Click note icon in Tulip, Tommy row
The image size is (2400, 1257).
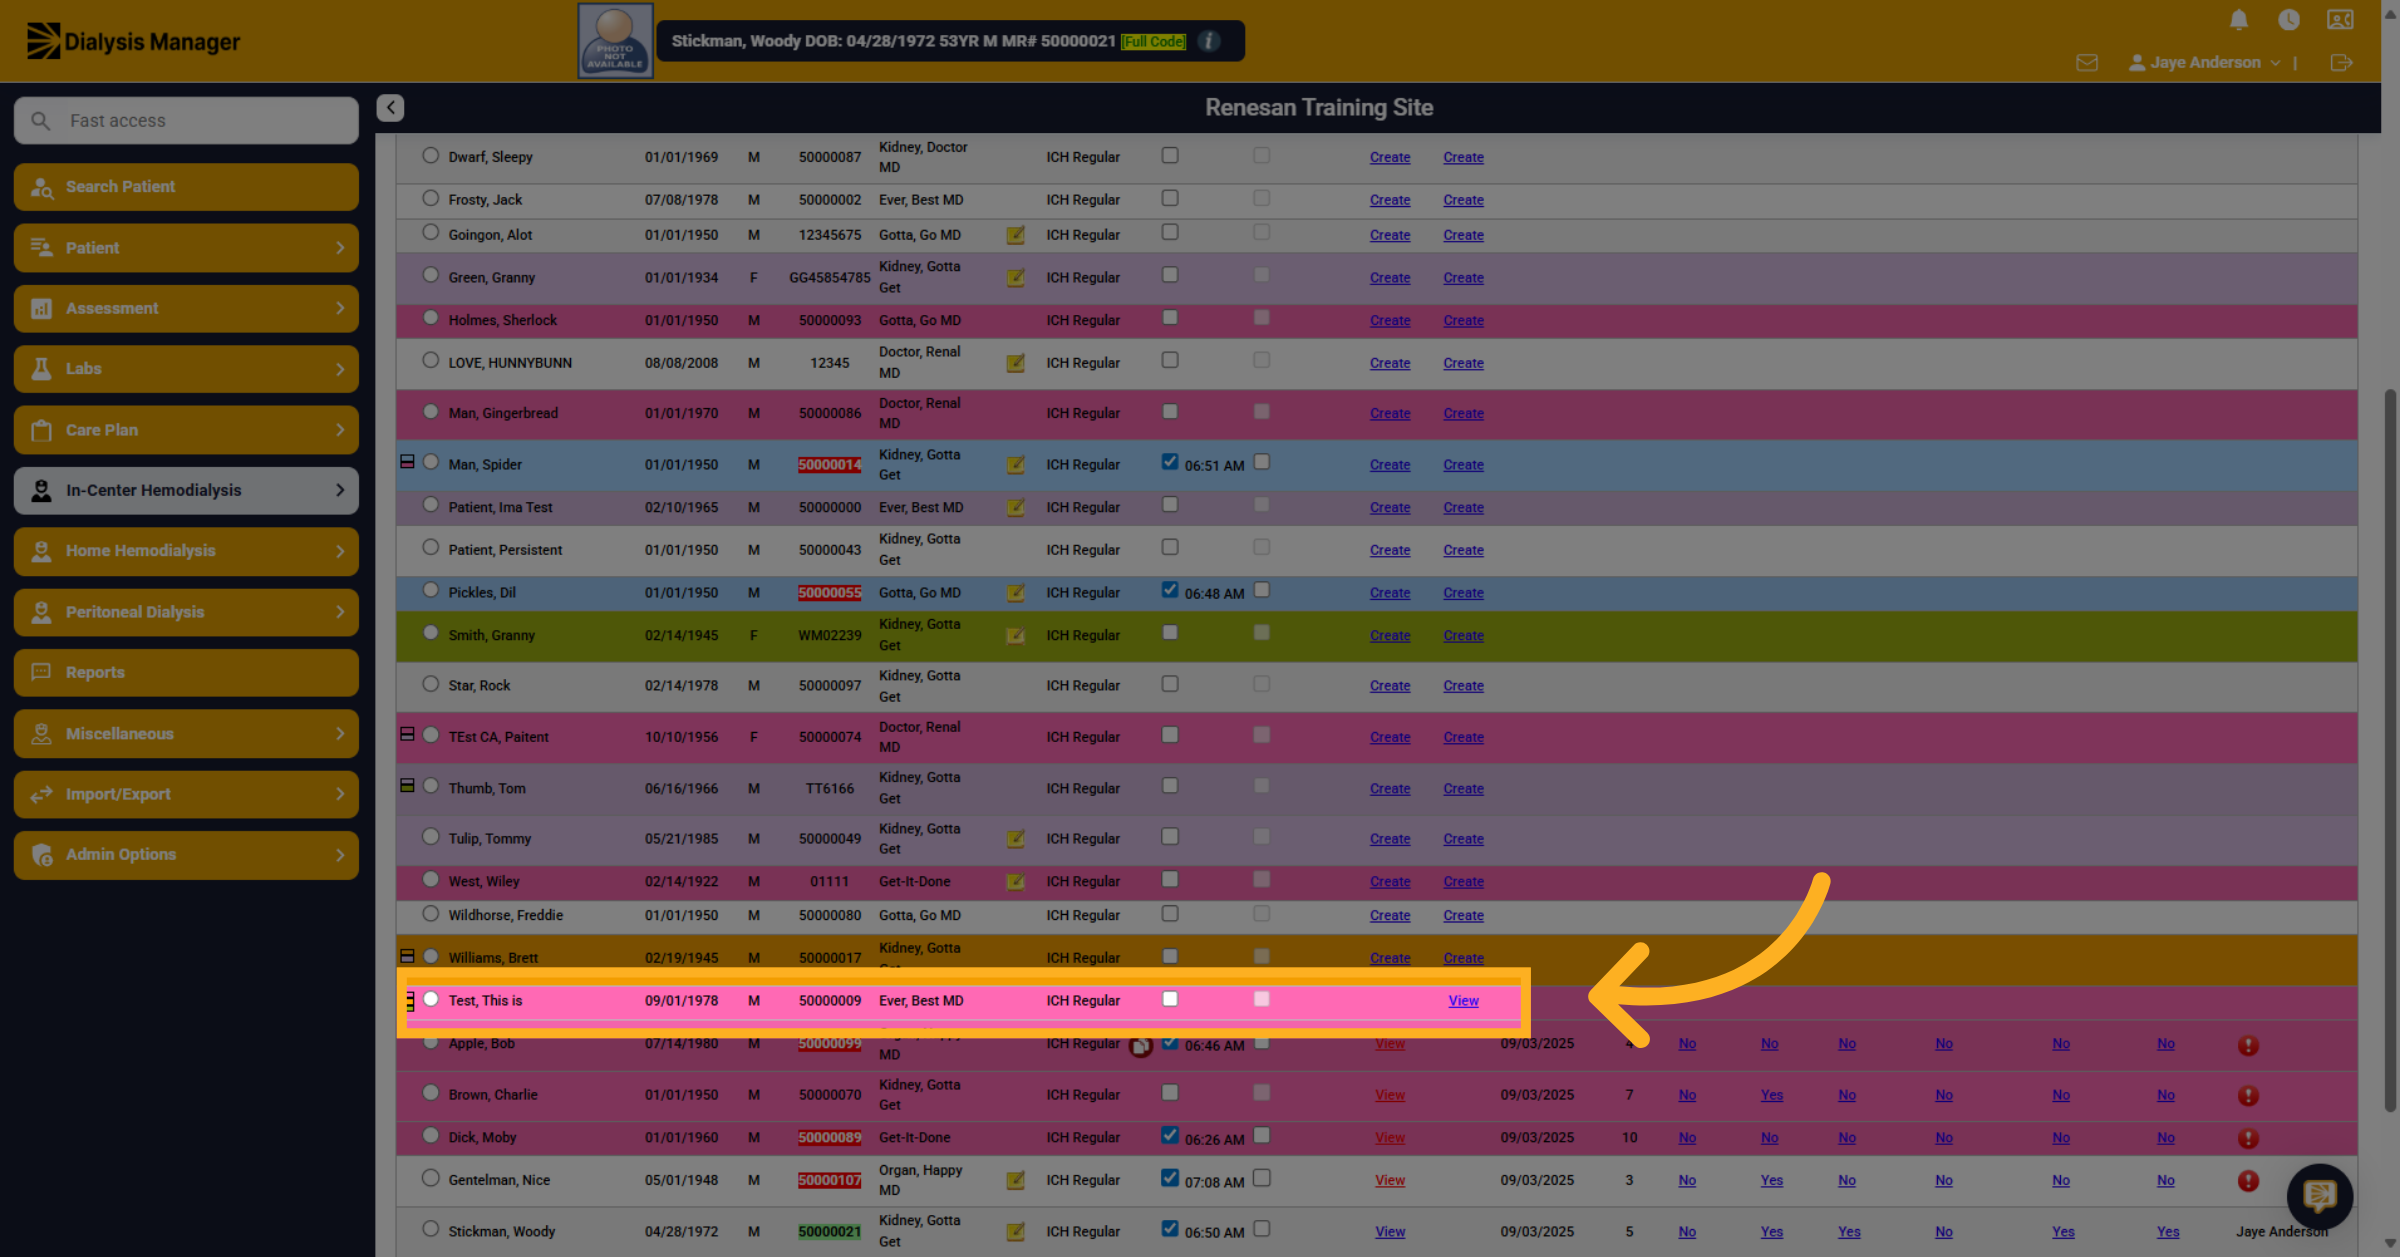point(1015,839)
